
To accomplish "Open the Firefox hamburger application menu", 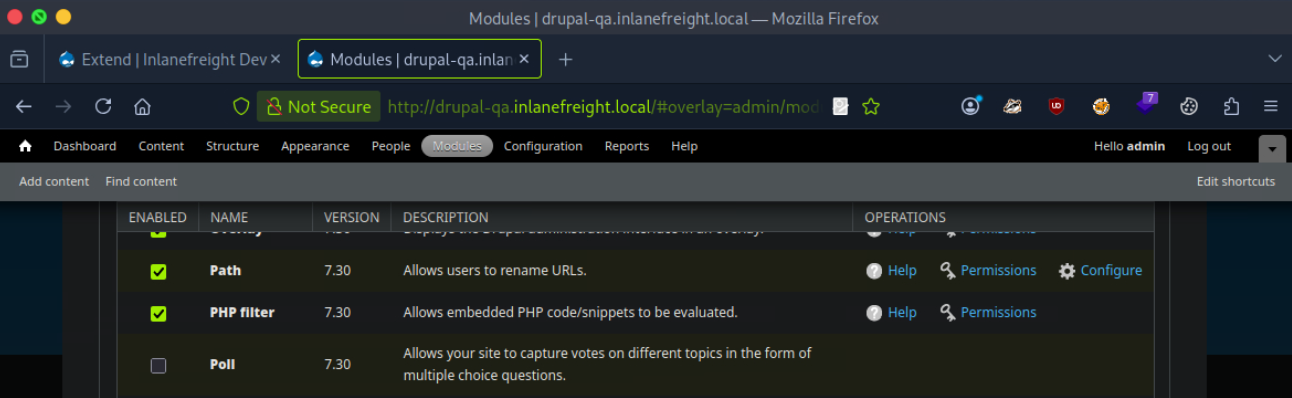I will coord(1271,106).
